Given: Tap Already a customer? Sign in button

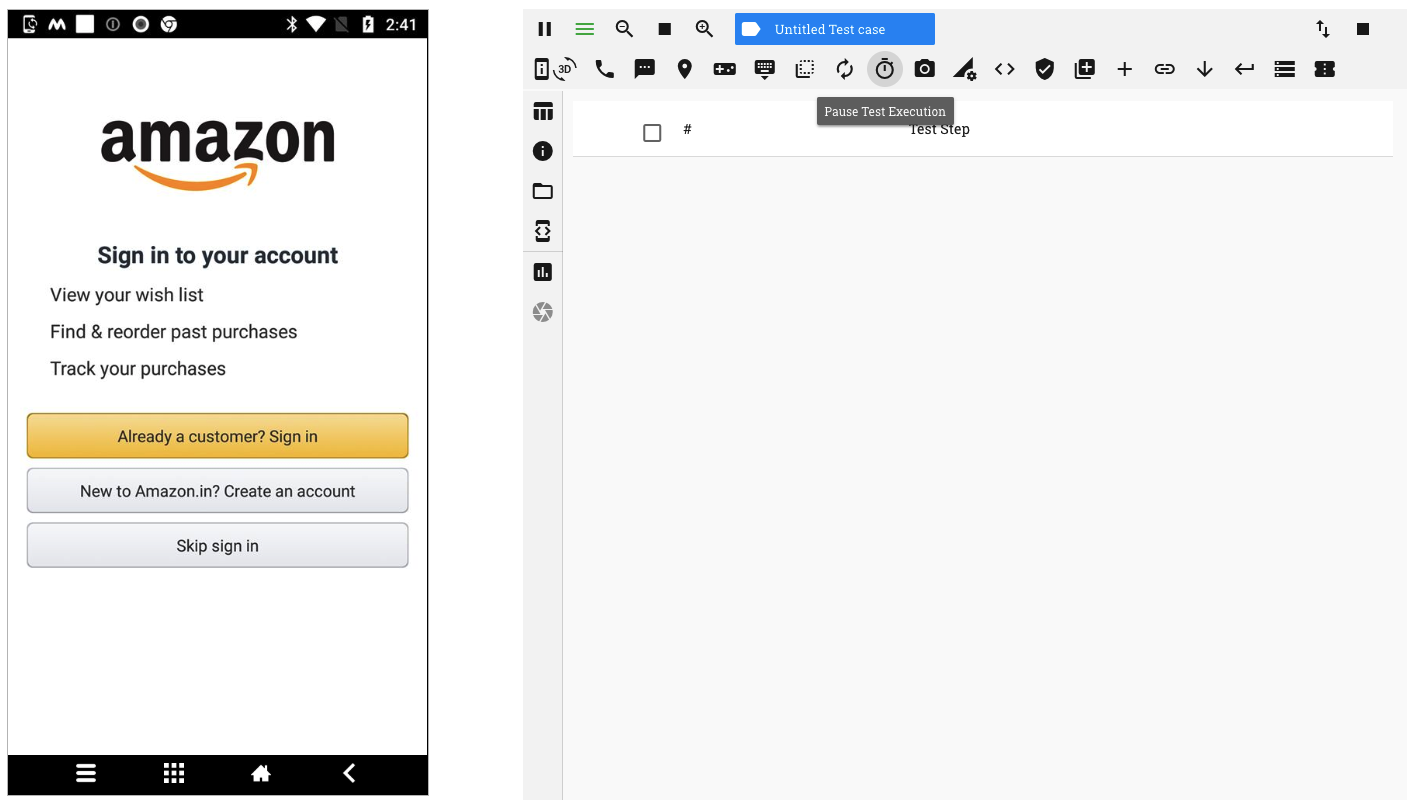Looking at the screenshot, I should [218, 436].
